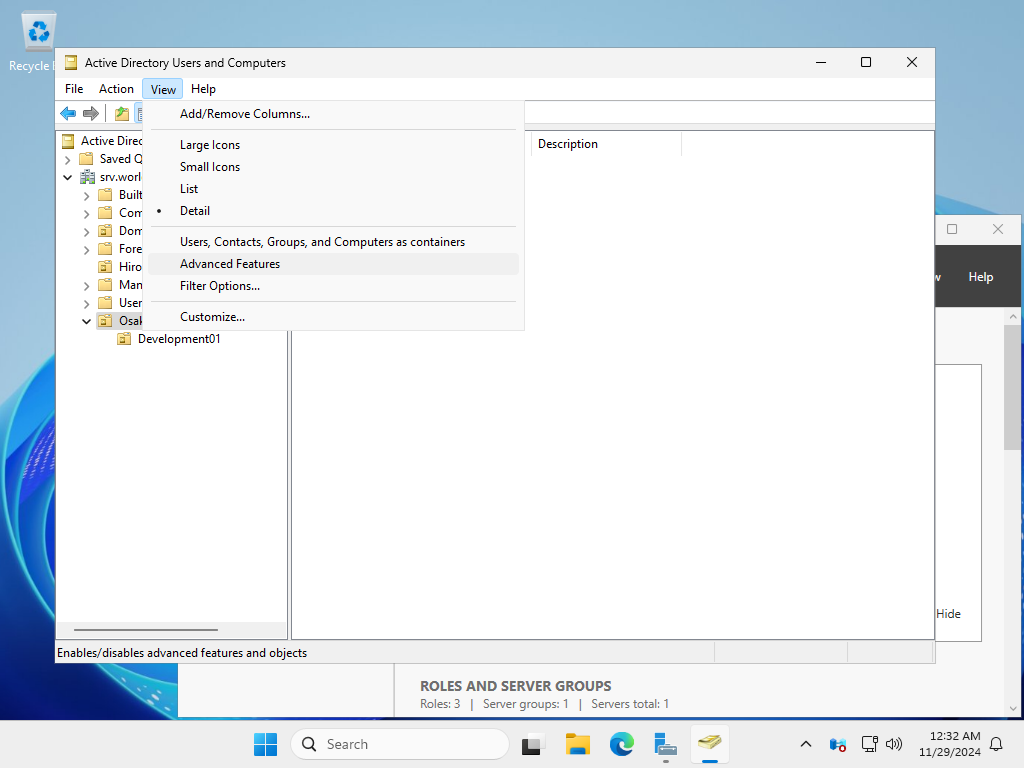Viewport: 1024px width, 768px height.
Task: Click the Up one level folder icon
Action: [122, 114]
